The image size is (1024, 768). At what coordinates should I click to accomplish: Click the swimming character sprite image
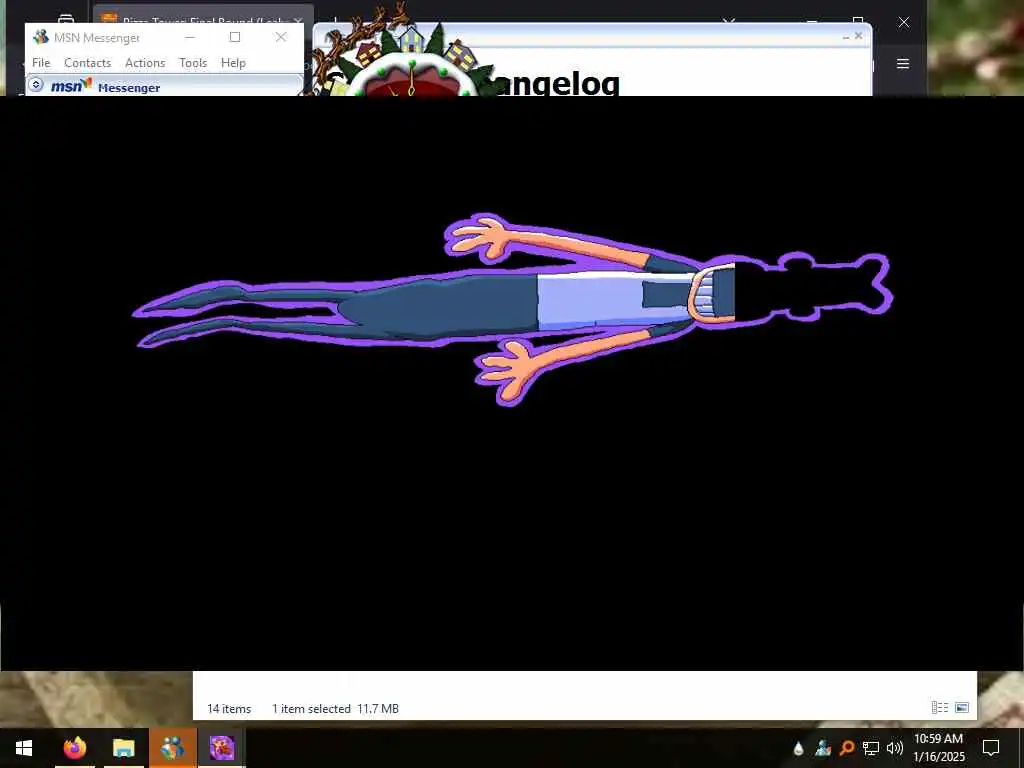(513, 308)
